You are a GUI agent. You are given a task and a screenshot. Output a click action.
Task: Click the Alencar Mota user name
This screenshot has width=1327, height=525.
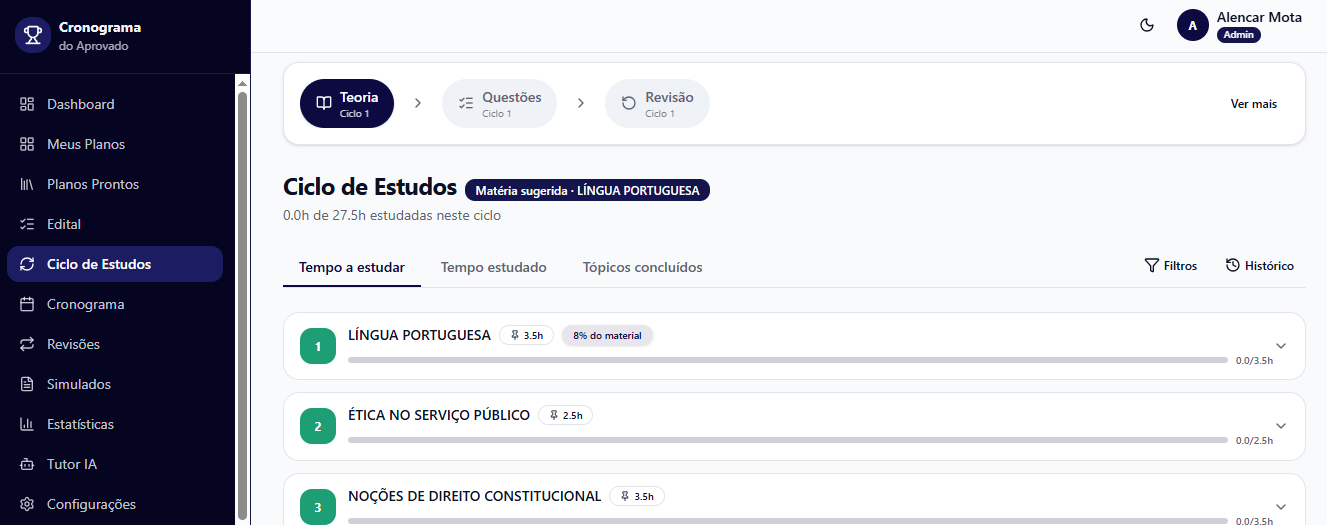1259,17
